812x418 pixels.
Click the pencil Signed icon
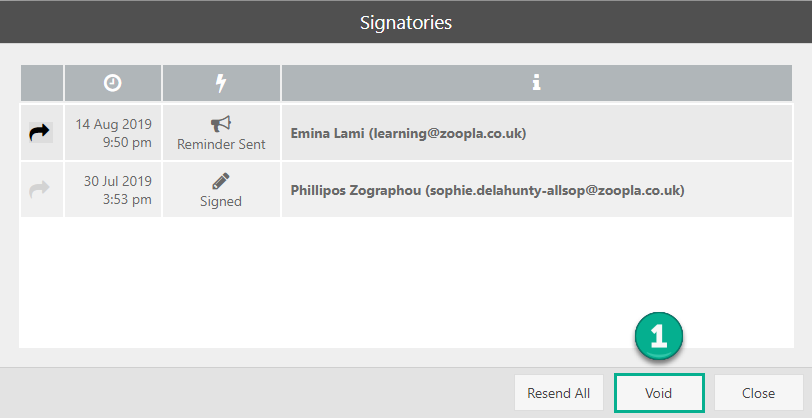[221, 180]
